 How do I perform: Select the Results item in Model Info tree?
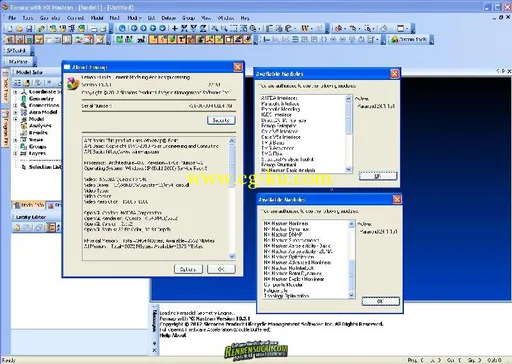[x=38, y=133]
